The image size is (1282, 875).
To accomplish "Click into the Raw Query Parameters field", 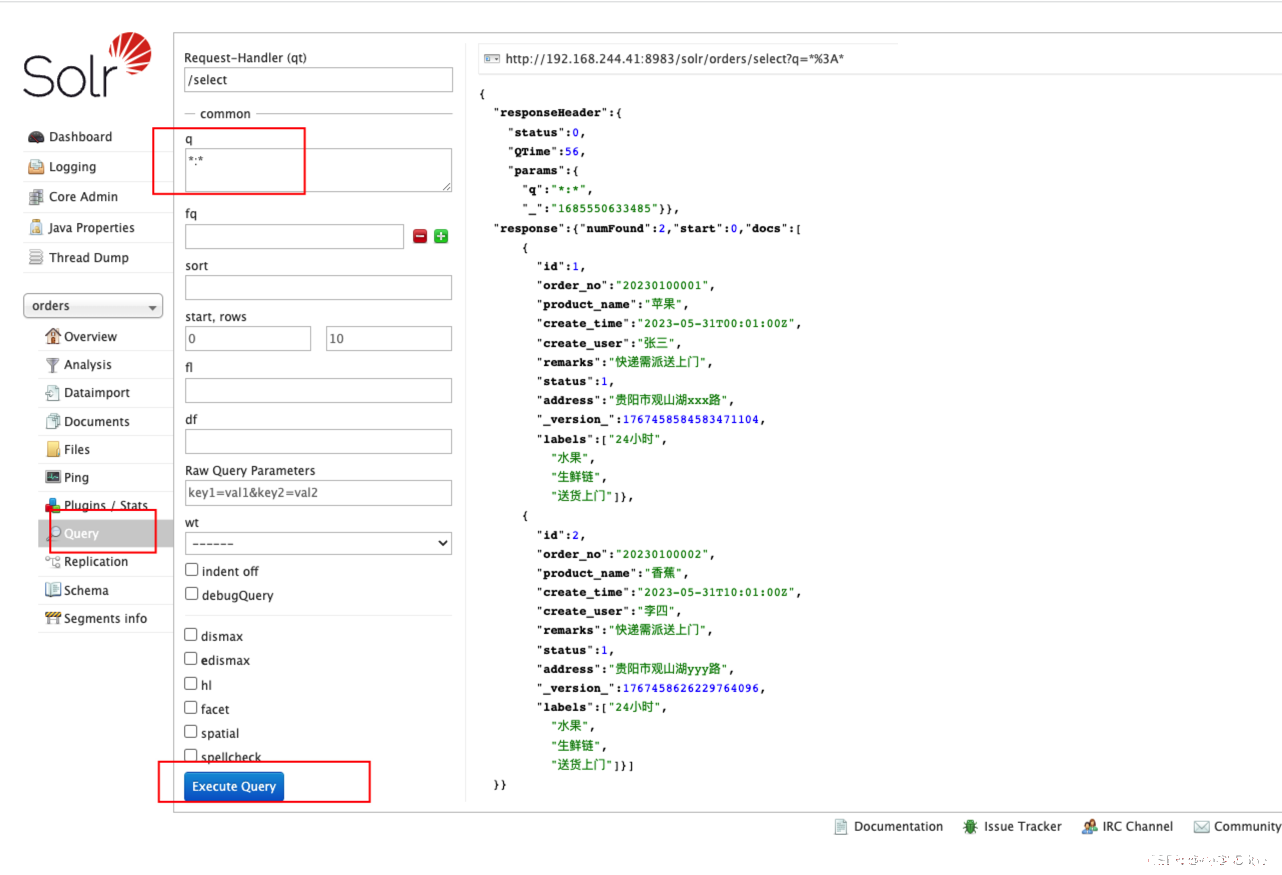I will (x=318, y=492).
